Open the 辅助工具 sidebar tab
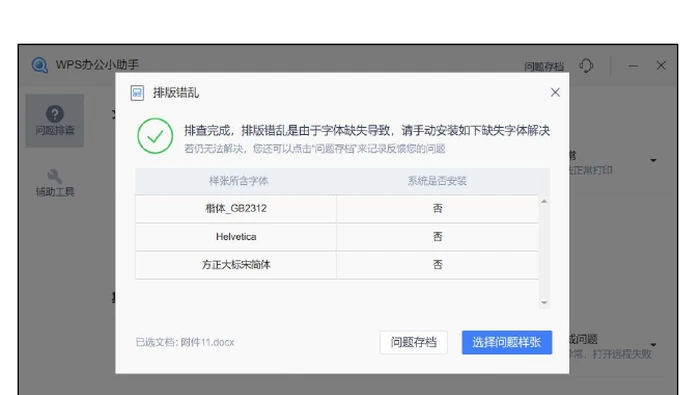 (x=55, y=183)
